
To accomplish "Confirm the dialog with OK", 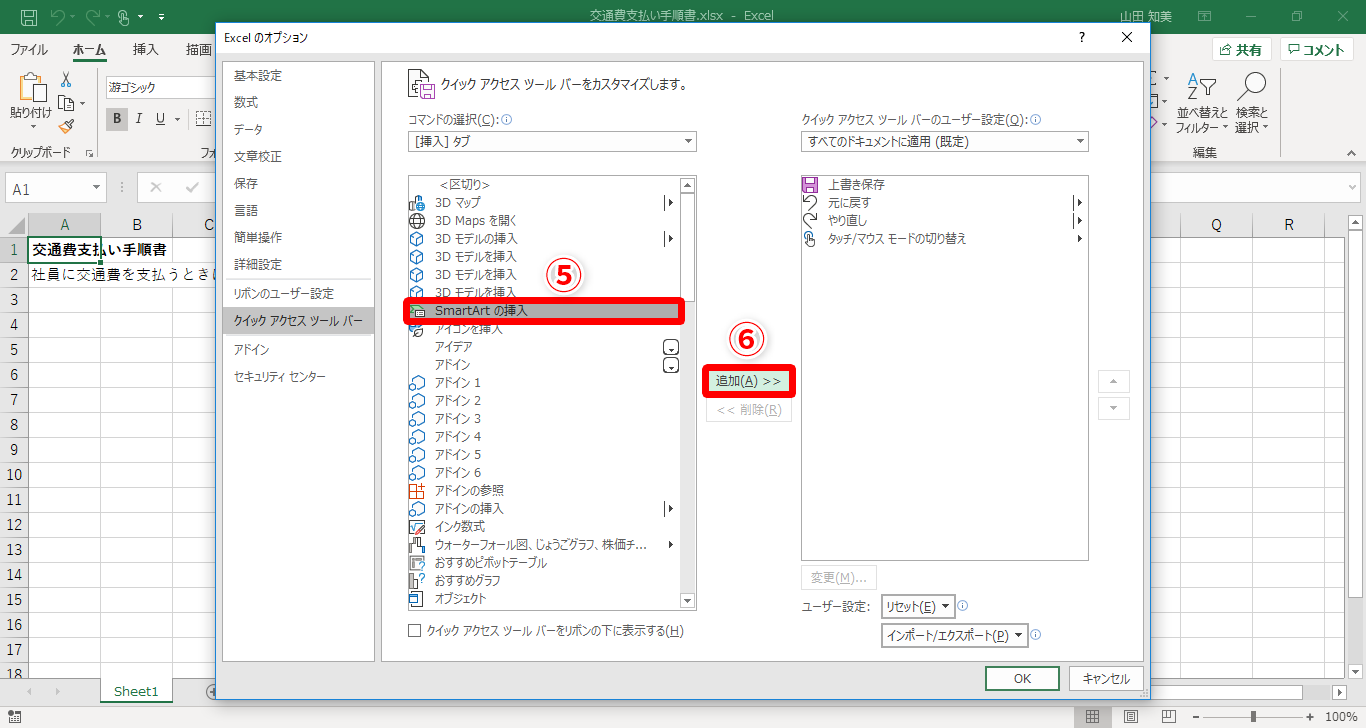I will pos(1022,678).
